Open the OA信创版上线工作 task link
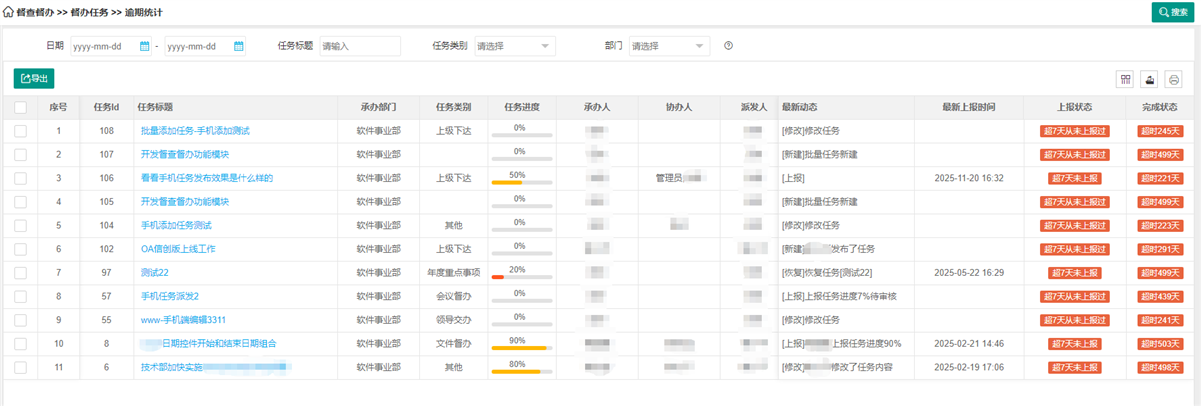The width and height of the screenshot is (1201, 406). pos(178,249)
